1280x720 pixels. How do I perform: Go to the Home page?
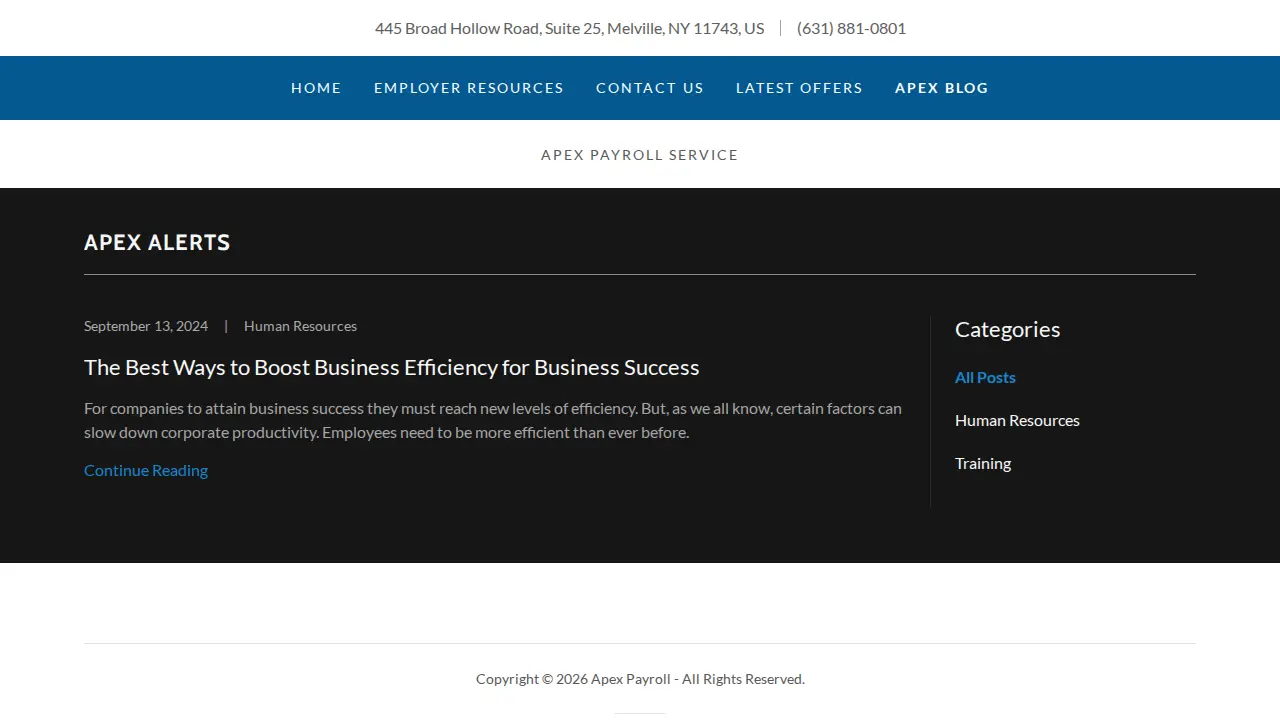[x=316, y=88]
